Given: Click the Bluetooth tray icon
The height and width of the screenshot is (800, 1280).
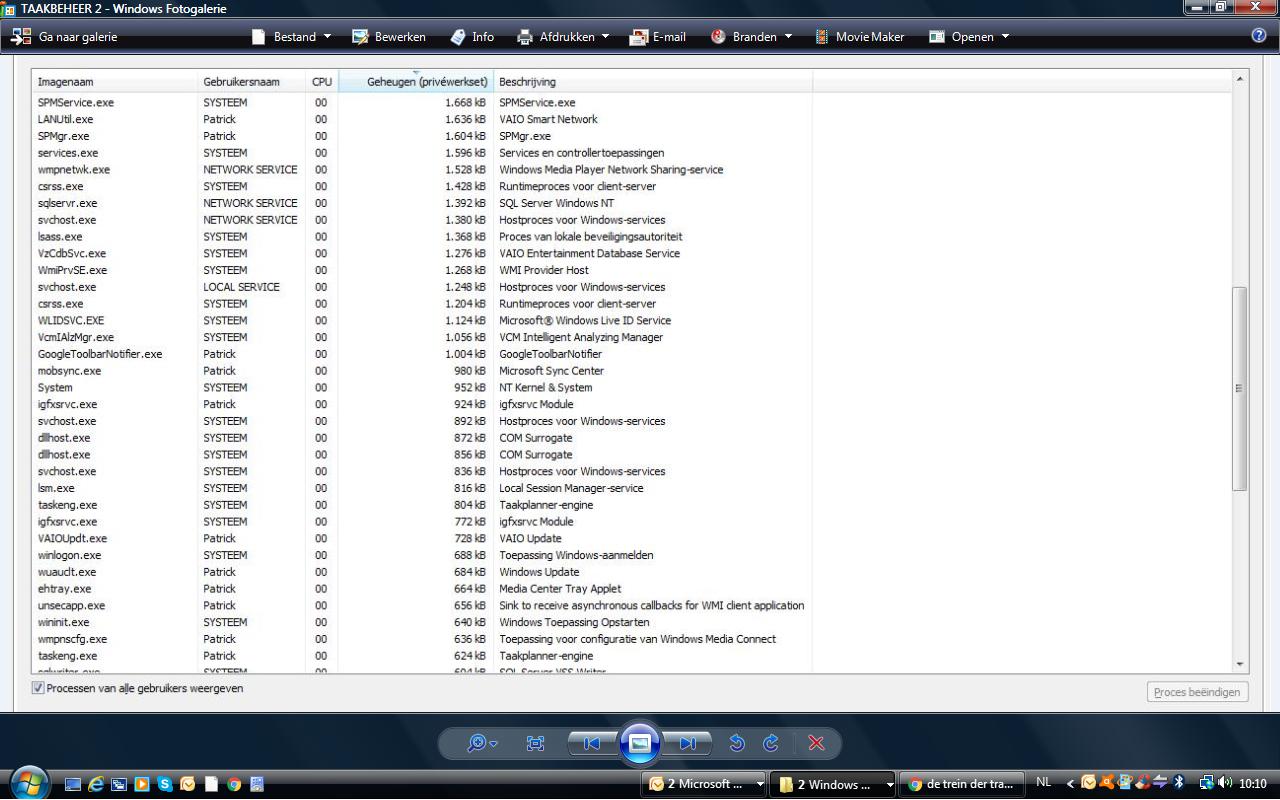Looking at the screenshot, I should pos(1178,783).
